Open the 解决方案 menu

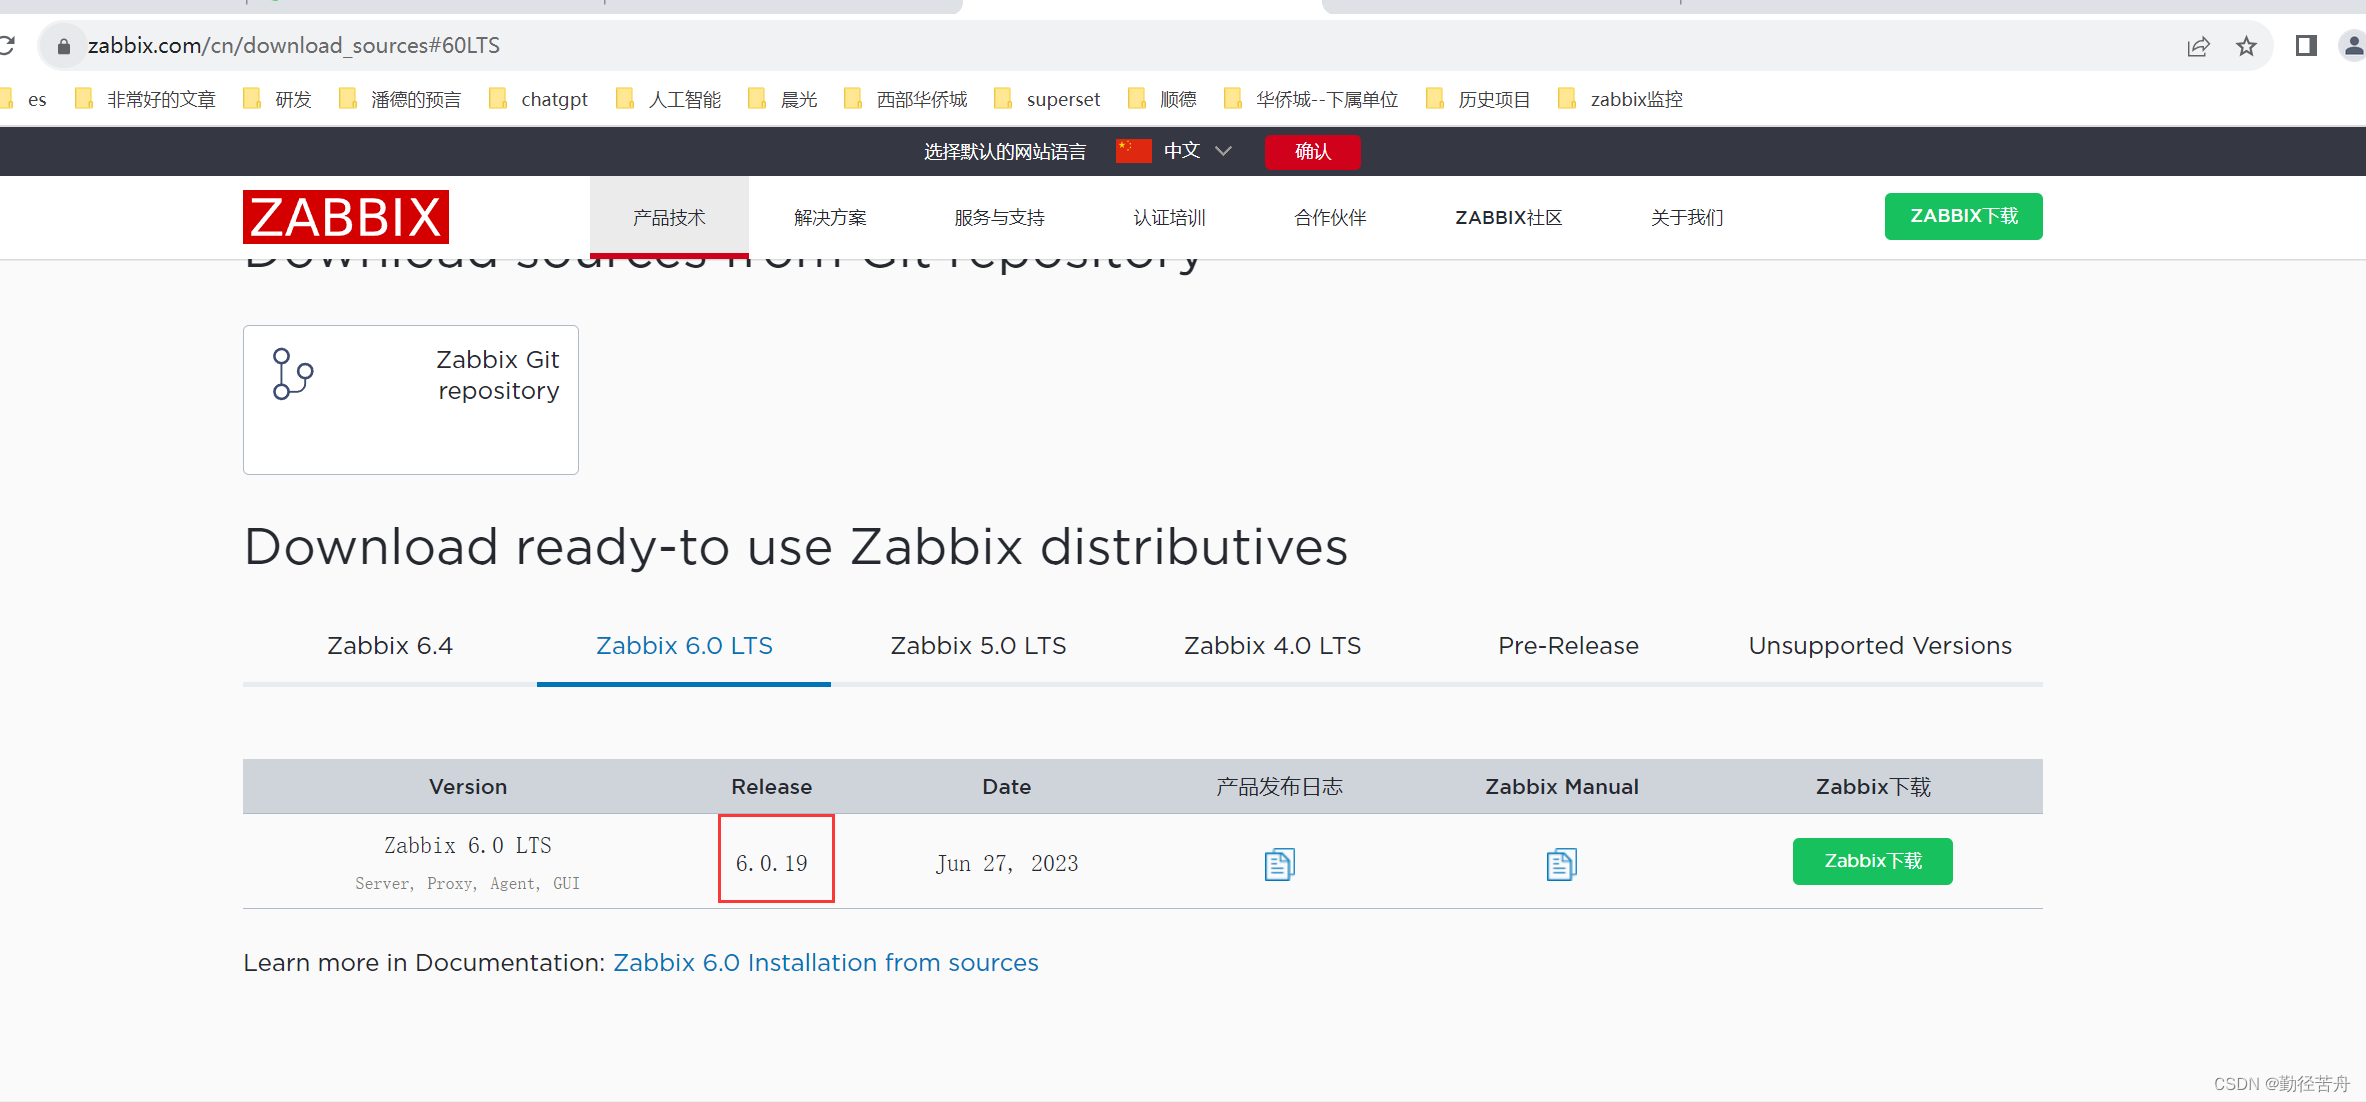pos(829,217)
